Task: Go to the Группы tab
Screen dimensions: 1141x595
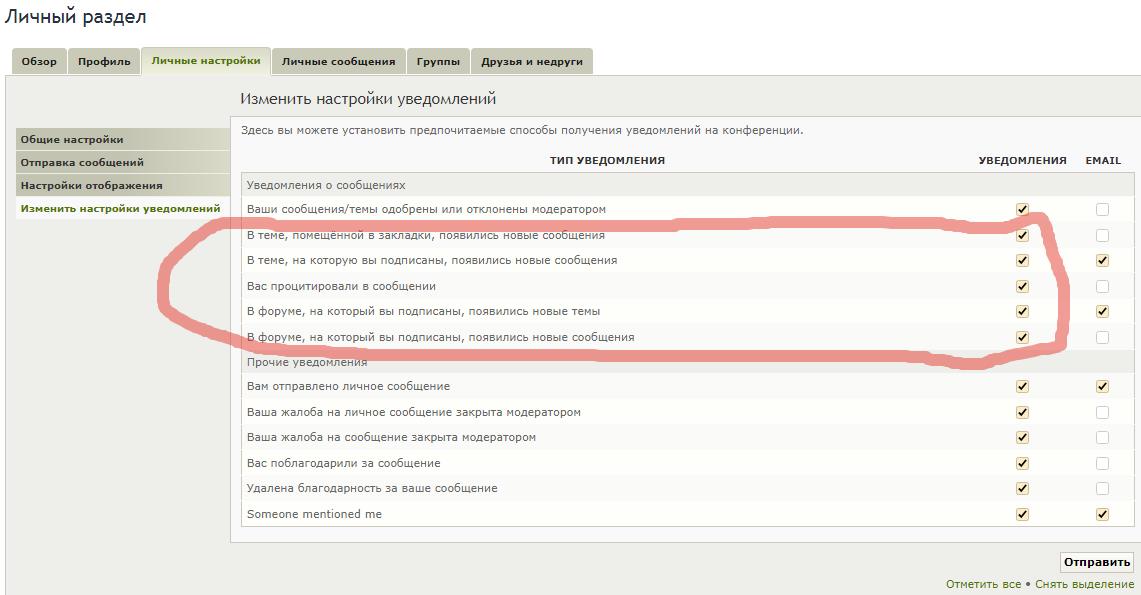Action: (438, 61)
